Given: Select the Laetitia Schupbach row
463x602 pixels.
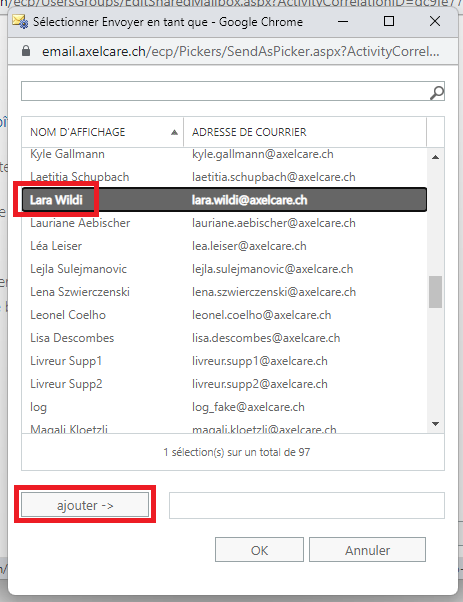Looking at the screenshot, I should pos(224,177).
